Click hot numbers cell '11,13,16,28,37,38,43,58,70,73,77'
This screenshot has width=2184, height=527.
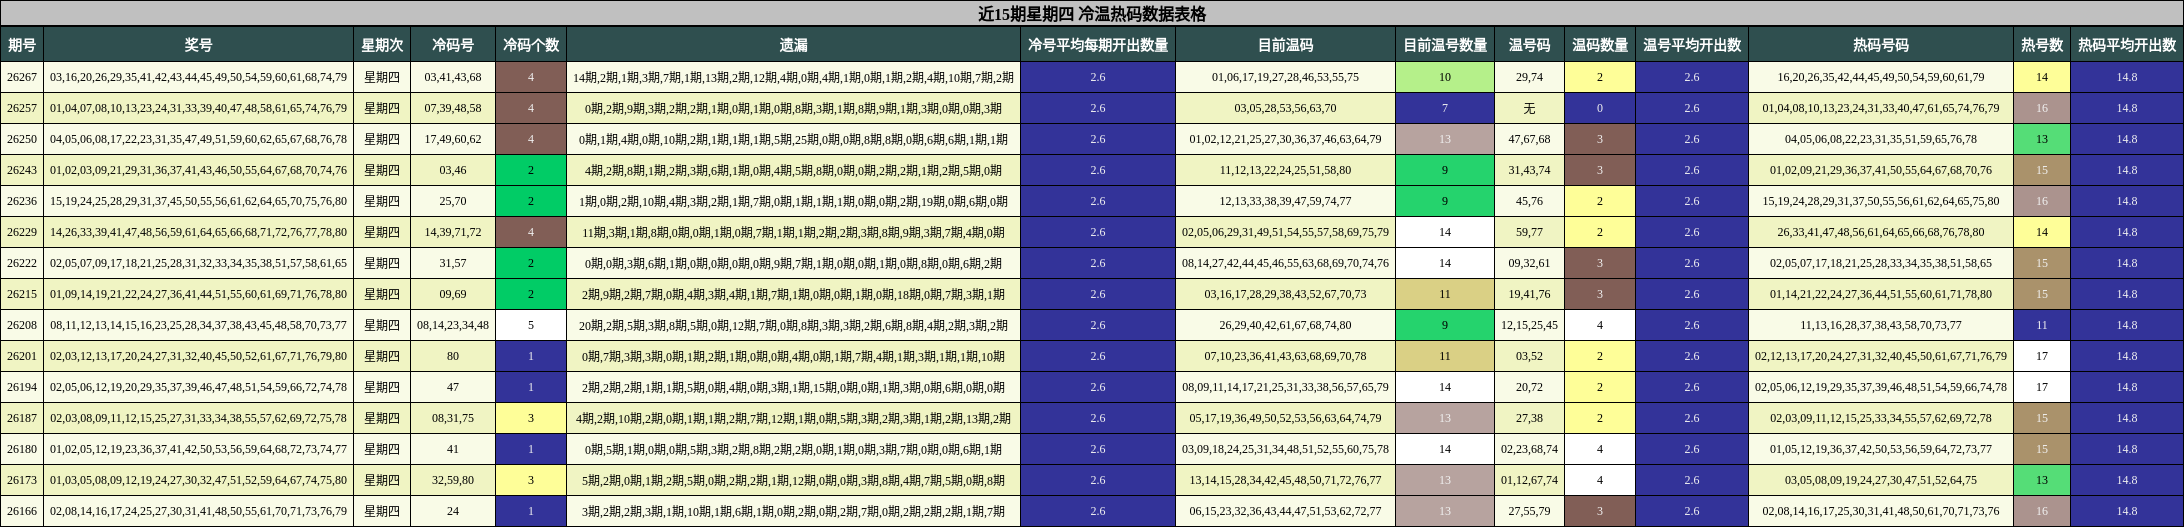point(1881,325)
